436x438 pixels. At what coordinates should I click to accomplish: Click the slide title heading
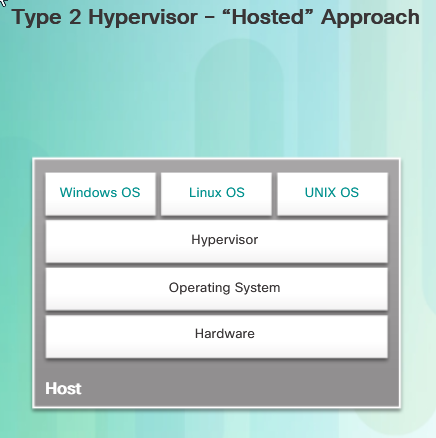216,17
